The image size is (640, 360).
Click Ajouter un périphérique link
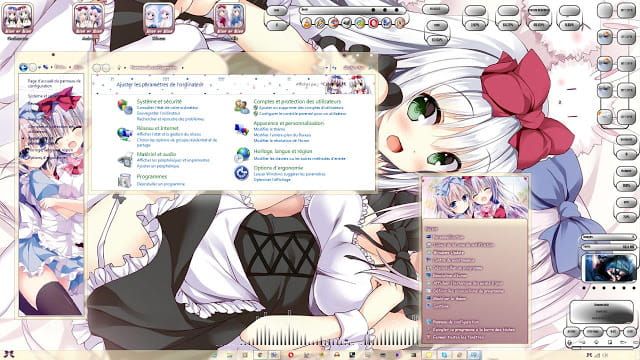[x=158, y=166]
